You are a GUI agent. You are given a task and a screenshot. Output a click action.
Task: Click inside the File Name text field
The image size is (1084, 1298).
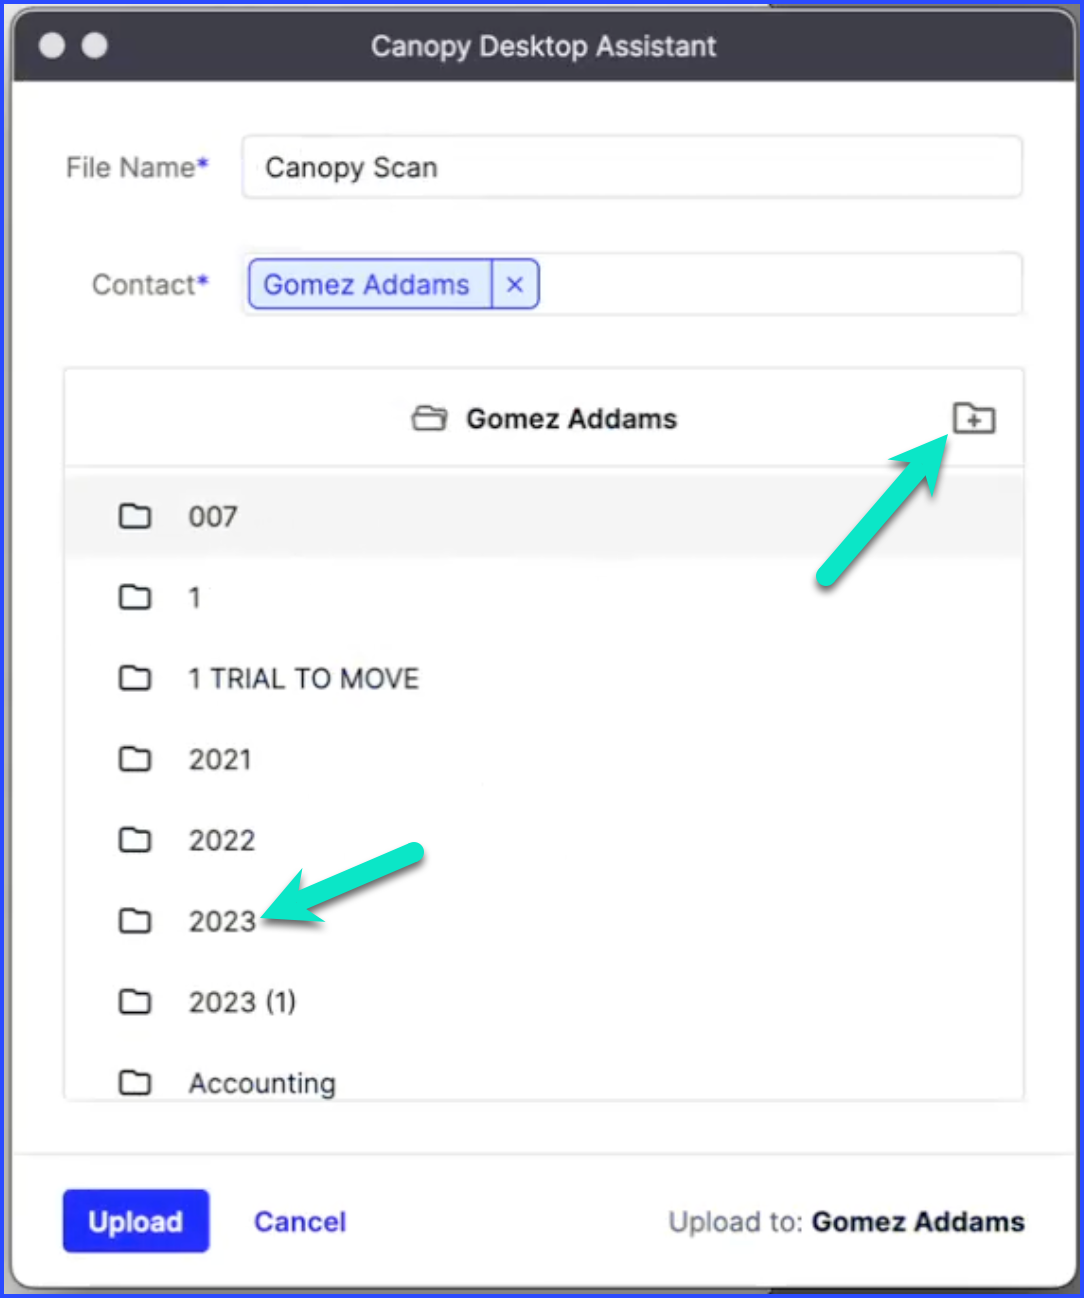click(x=630, y=167)
